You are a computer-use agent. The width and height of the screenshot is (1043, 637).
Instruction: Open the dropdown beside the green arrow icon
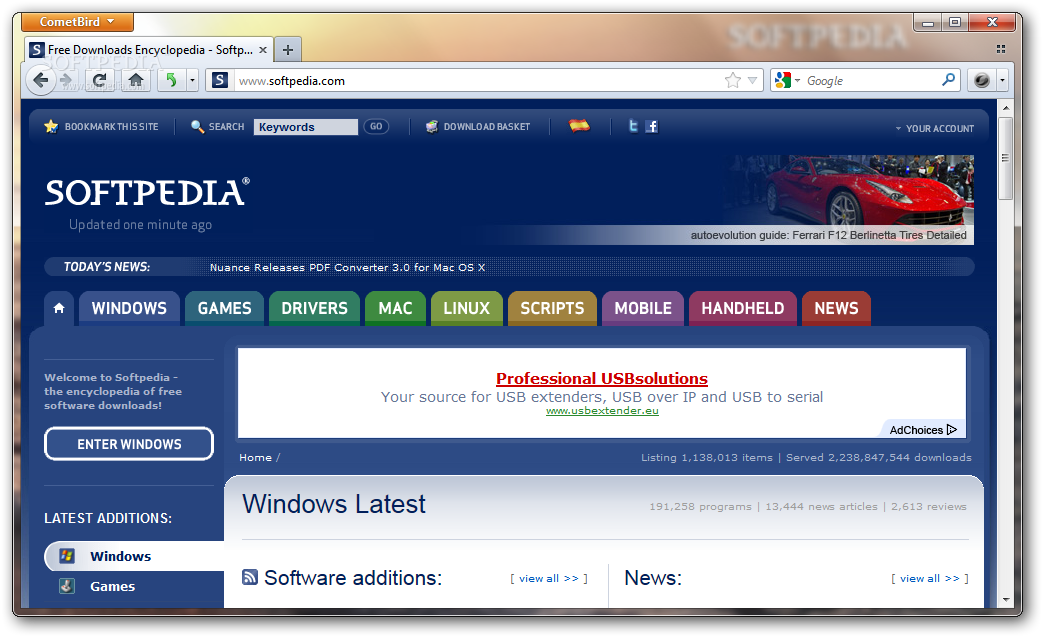(x=192, y=80)
